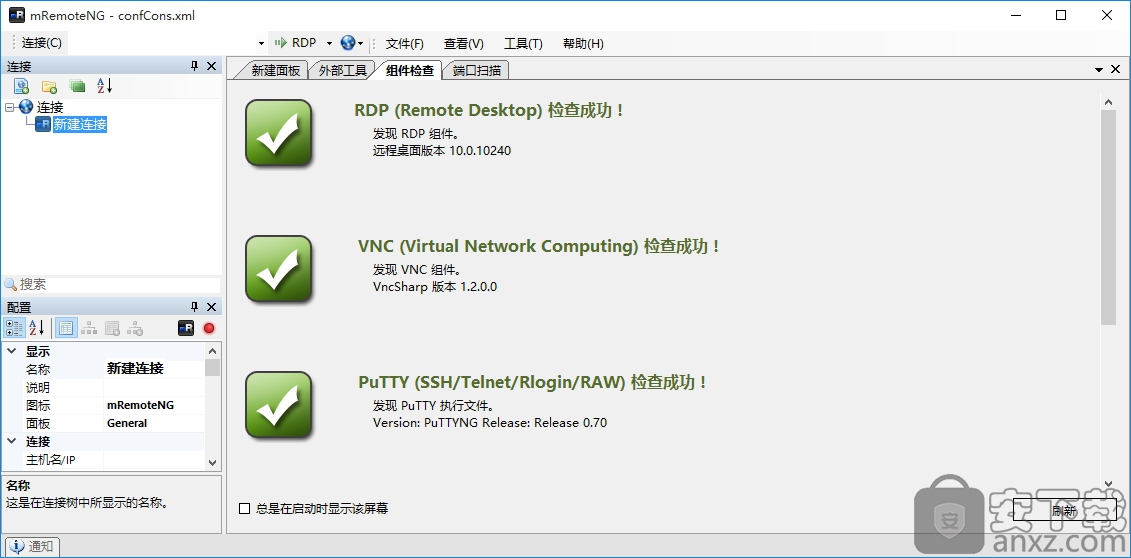Click the 面板 value General

(154, 423)
